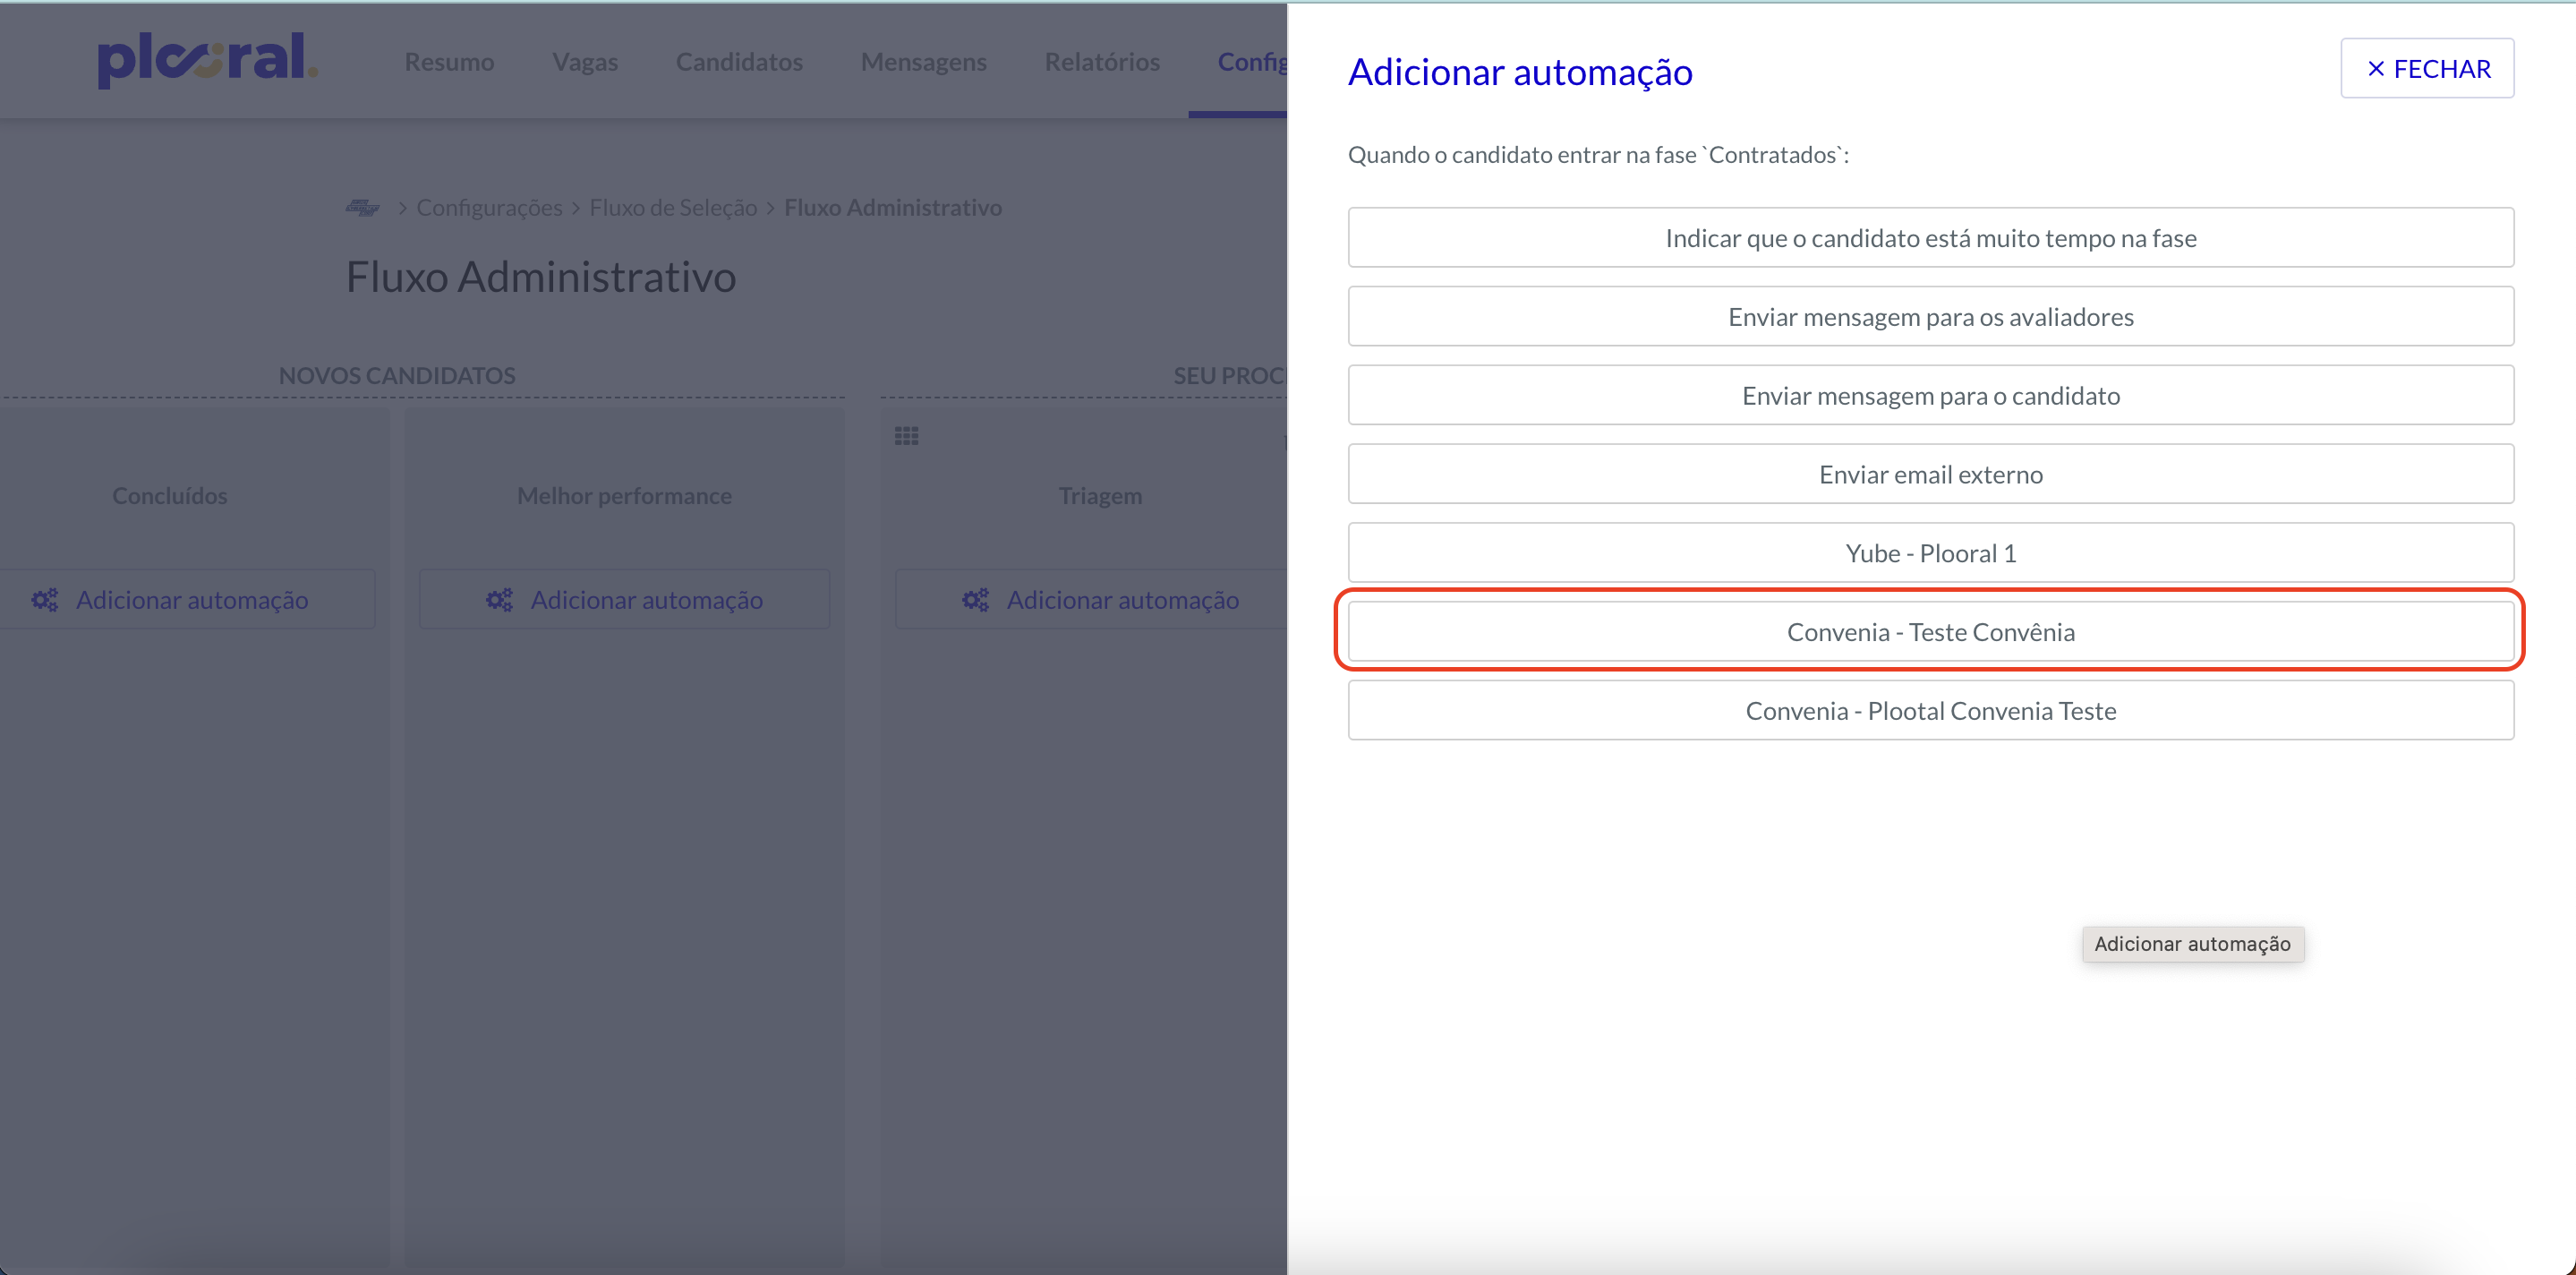Choose Convenia - Plootal Convenia Teste
Screen dimensions: 2576x1275
click(x=1930, y=710)
